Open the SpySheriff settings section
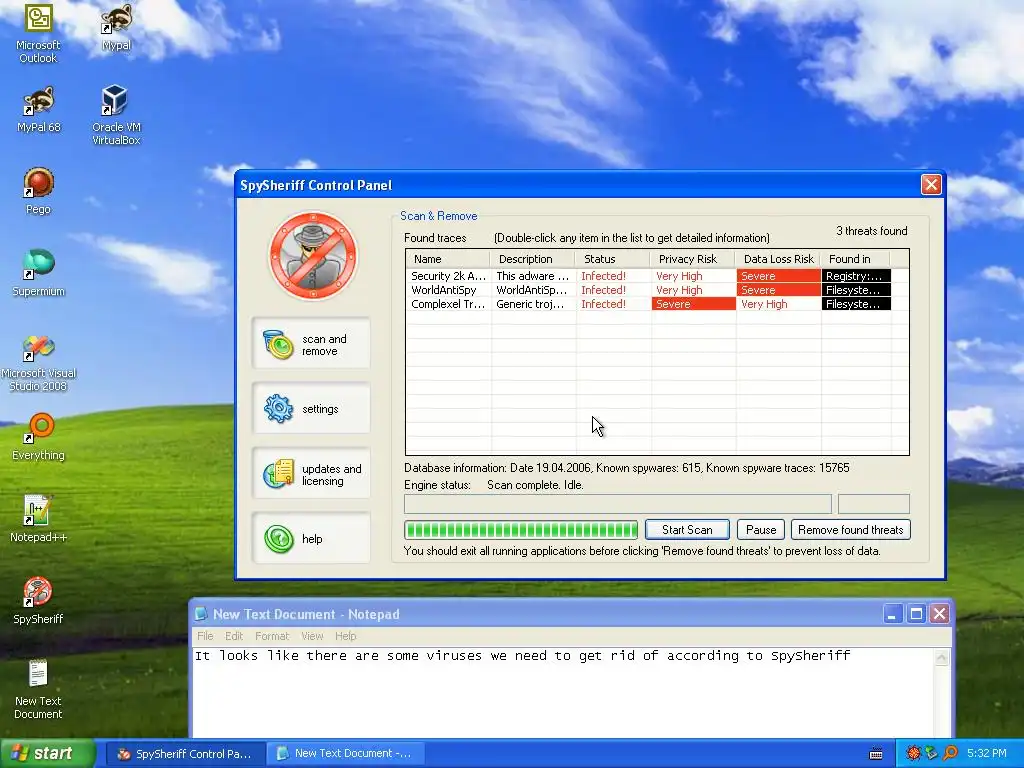The height and width of the screenshot is (768, 1024). [x=311, y=409]
